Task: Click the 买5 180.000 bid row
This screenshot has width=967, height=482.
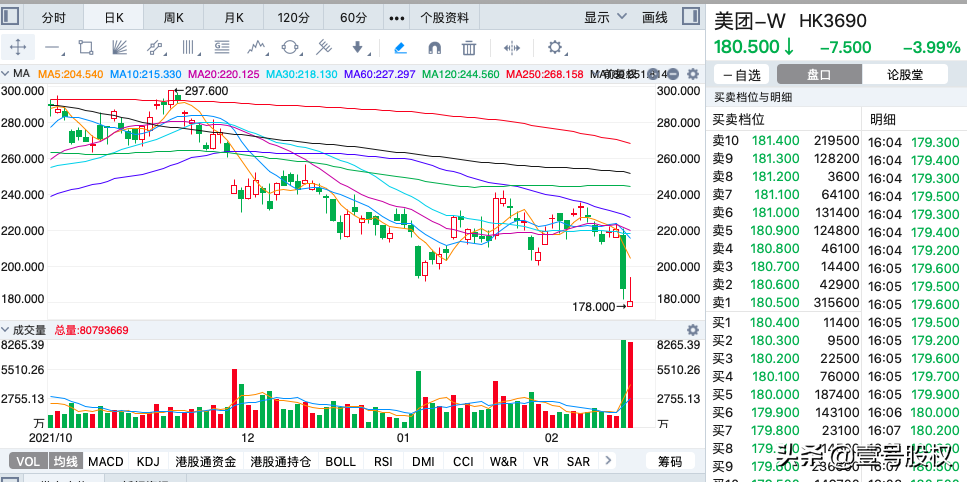Action: 786,394
